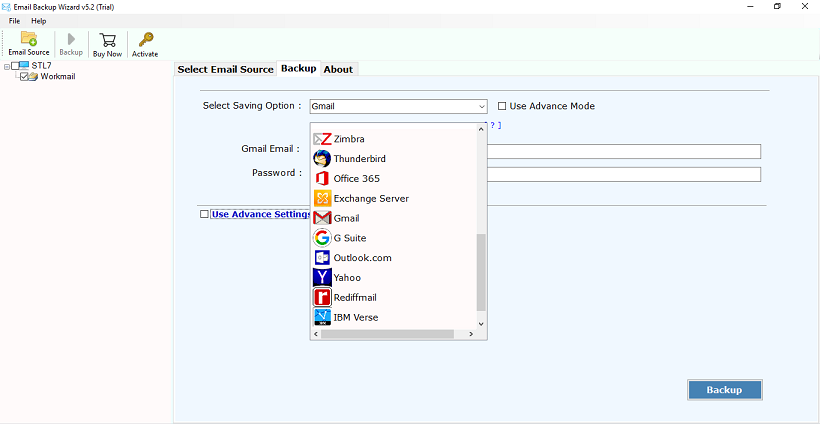Select the Zimbra icon in list
This screenshot has height=424, width=821.
pyautogui.click(x=322, y=139)
